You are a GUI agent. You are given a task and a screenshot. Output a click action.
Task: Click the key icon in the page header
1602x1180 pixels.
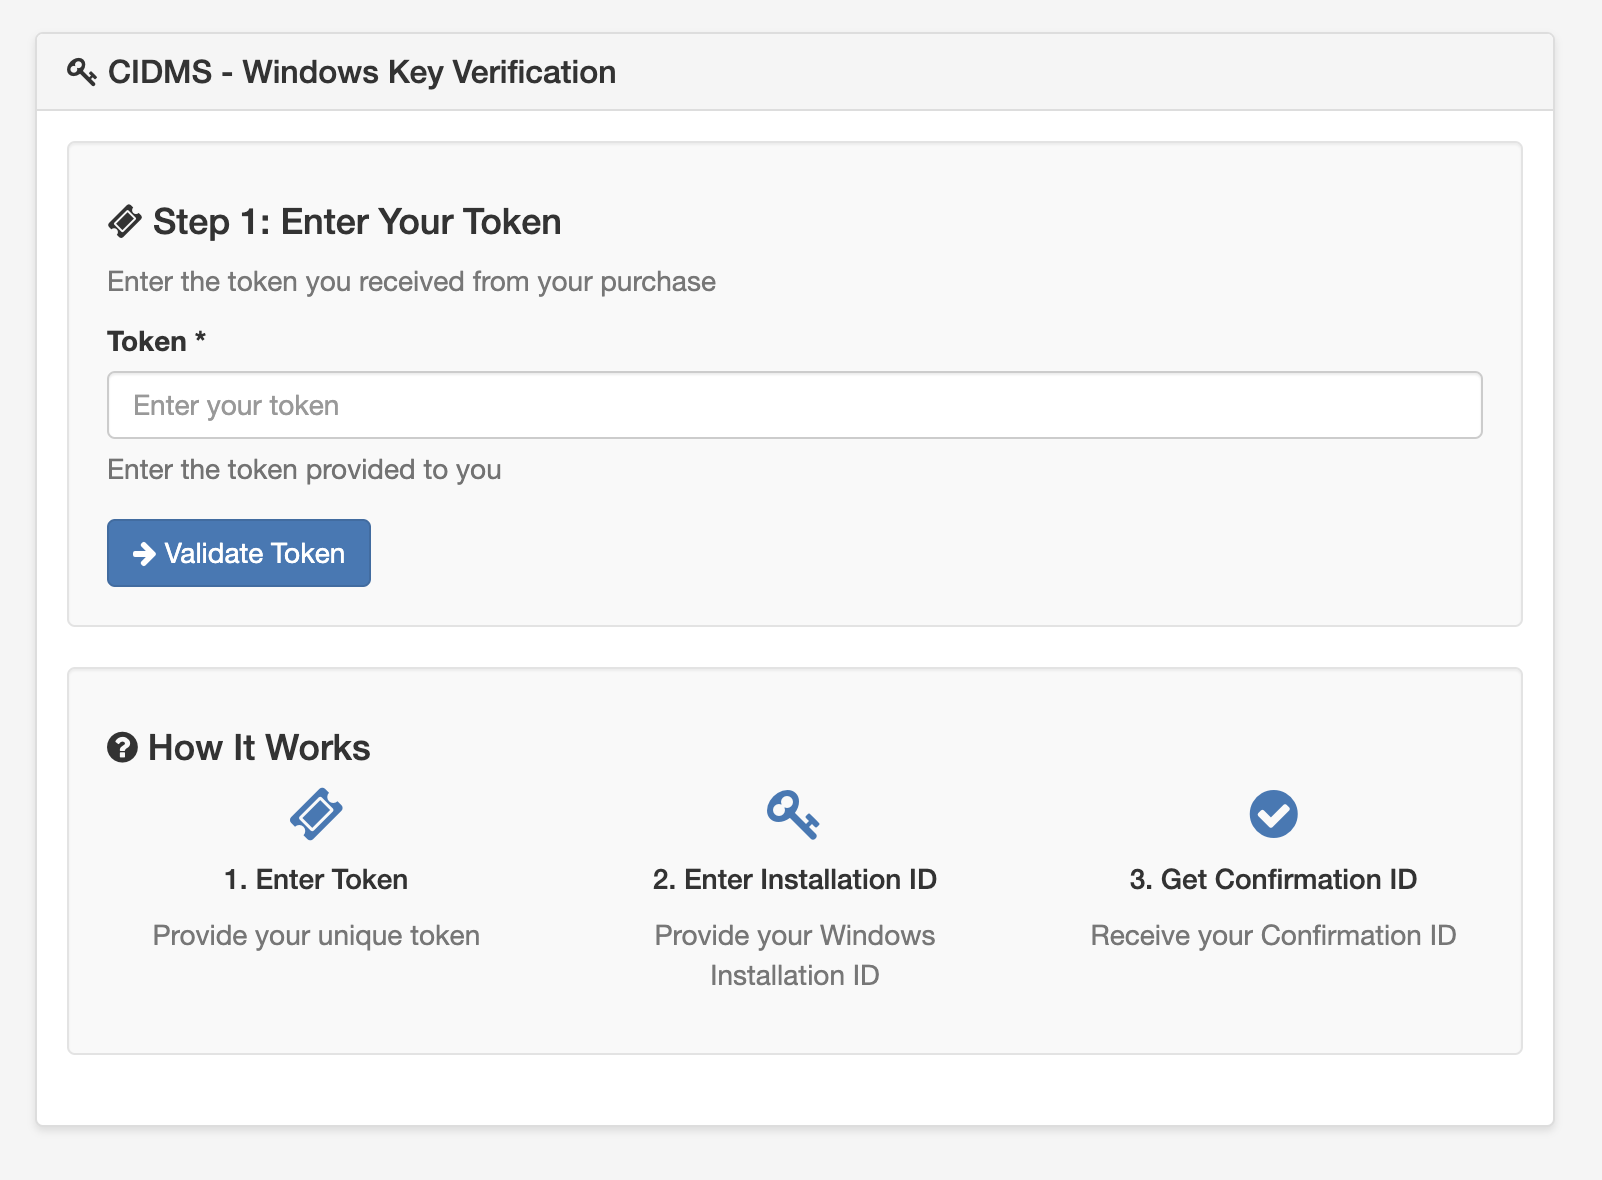click(81, 72)
